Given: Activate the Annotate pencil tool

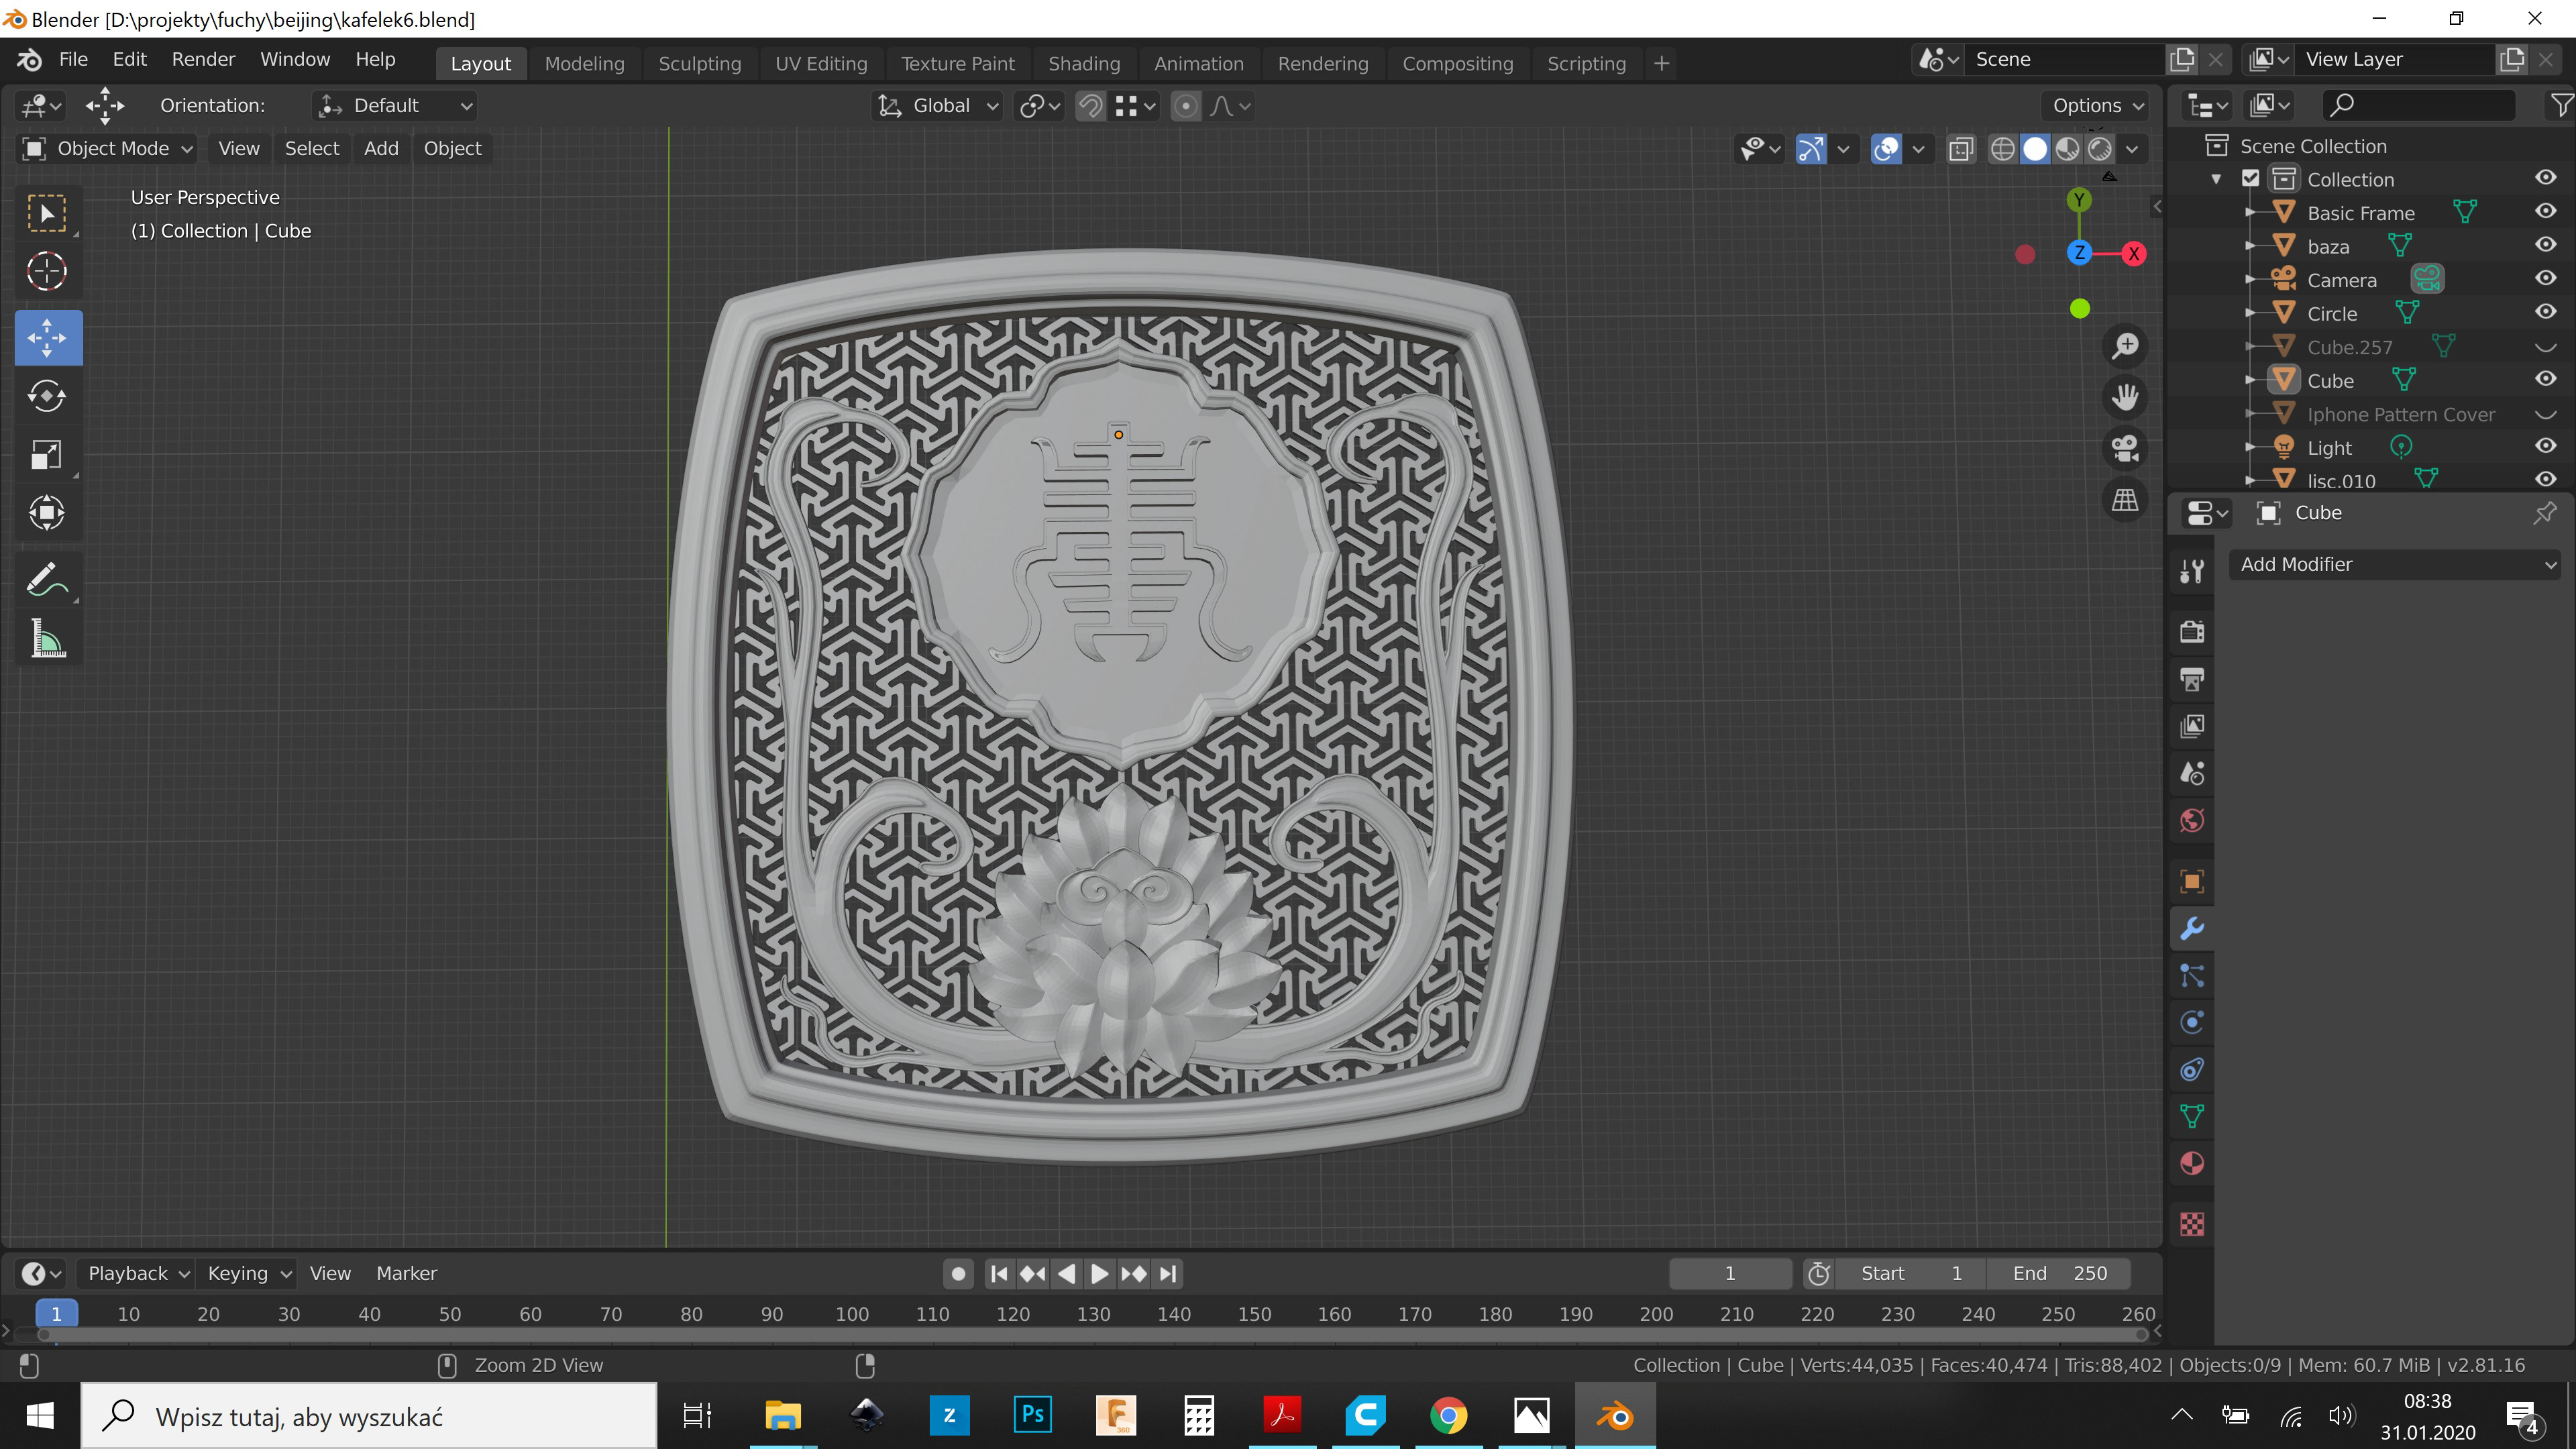Looking at the screenshot, I should click(47, 580).
